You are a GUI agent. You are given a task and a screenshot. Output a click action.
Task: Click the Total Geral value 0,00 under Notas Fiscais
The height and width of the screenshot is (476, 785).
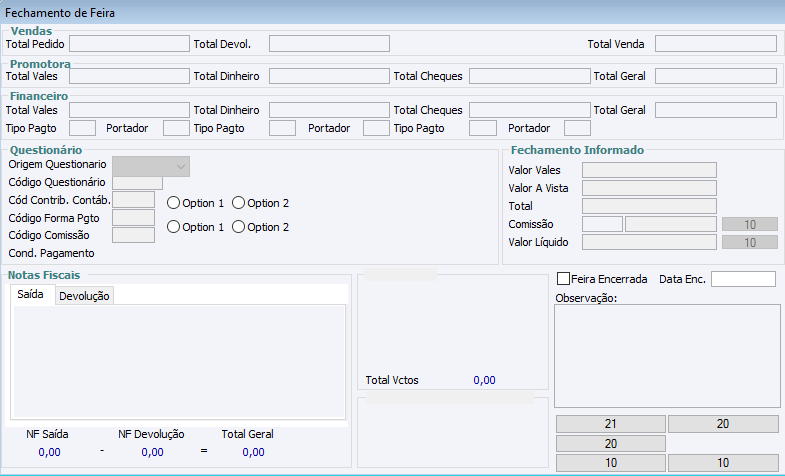[x=253, y=452]
